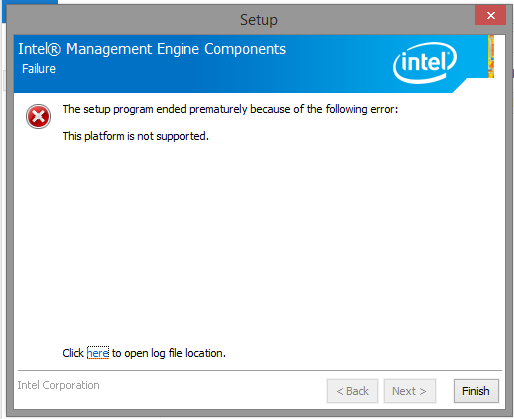Image resolution: width=514 pixels, height=419 pixels.
Task: Close the Setup dialog with the X
Action: 490,15
